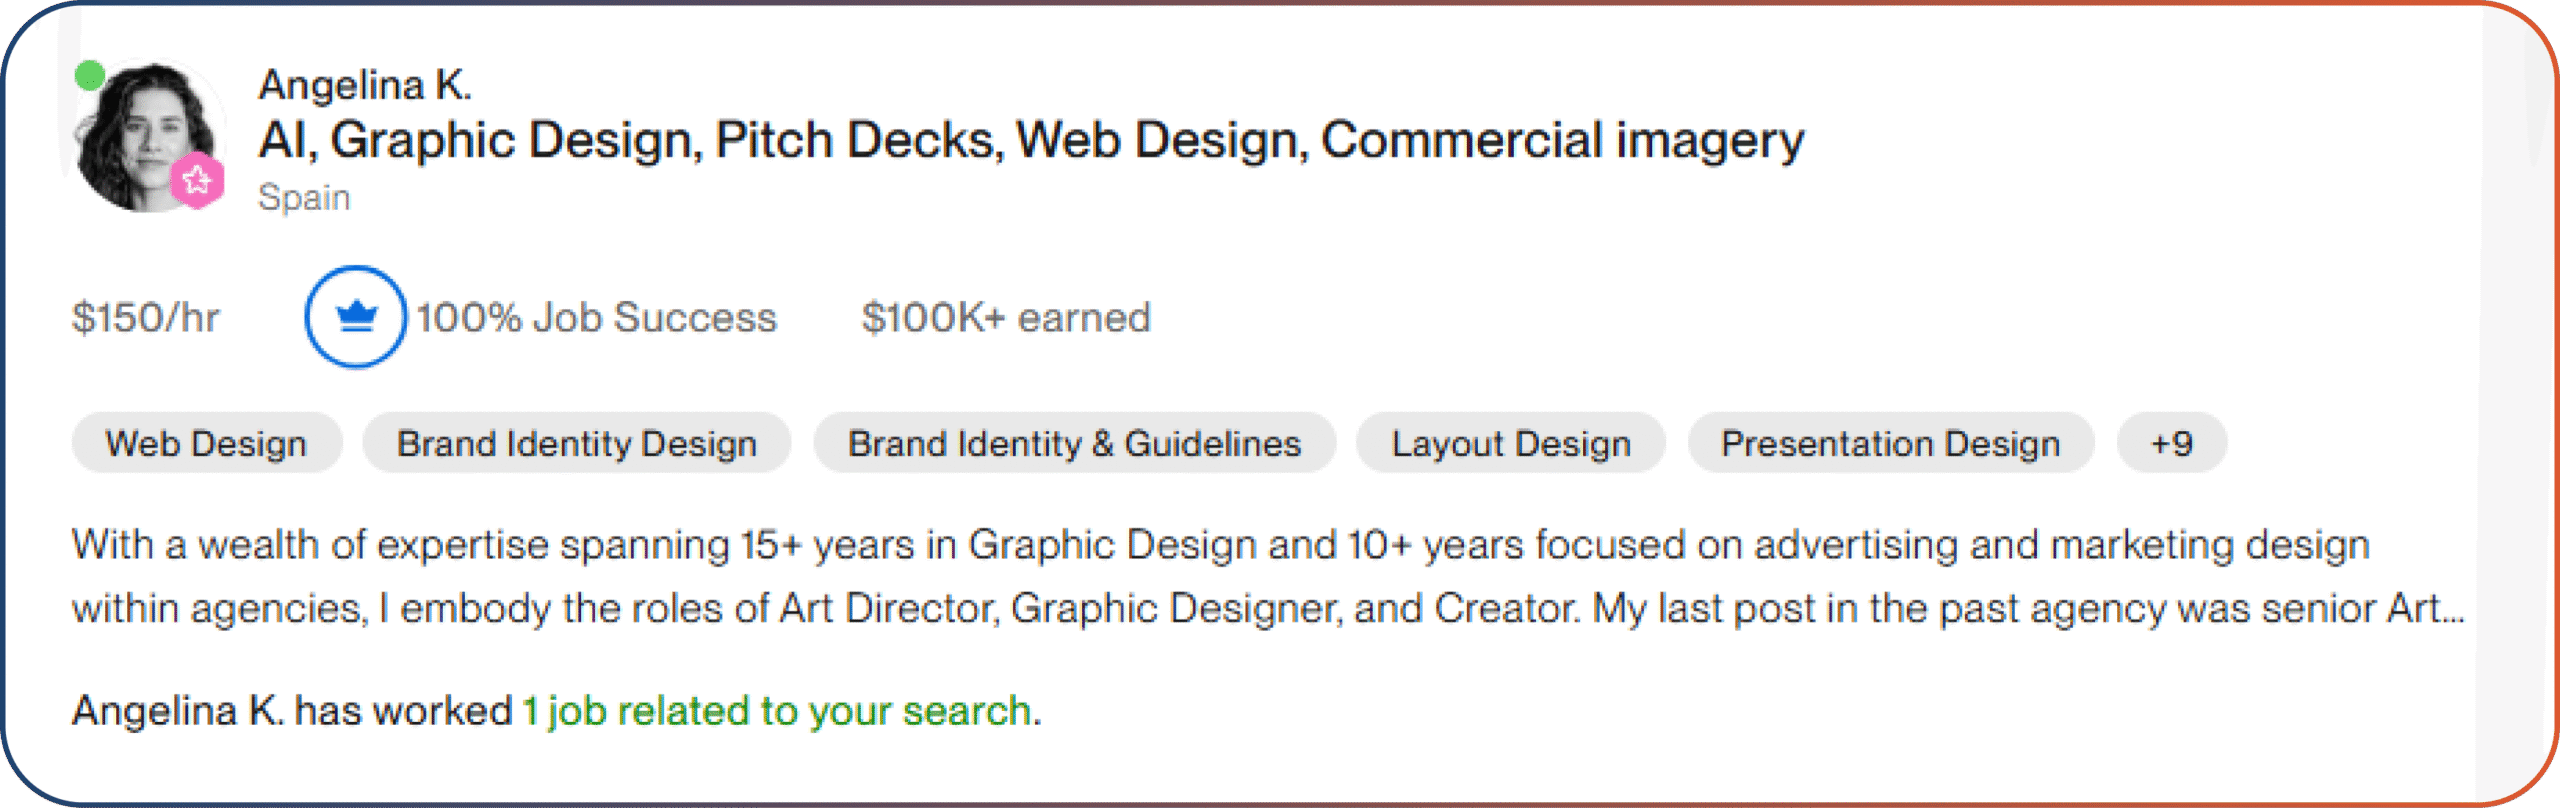
Task: Click the green online status dot
Action: click(90, 75)
